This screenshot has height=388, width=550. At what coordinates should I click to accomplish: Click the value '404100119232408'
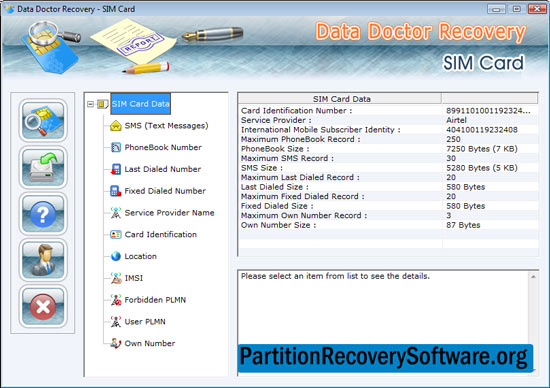(482, 129)
